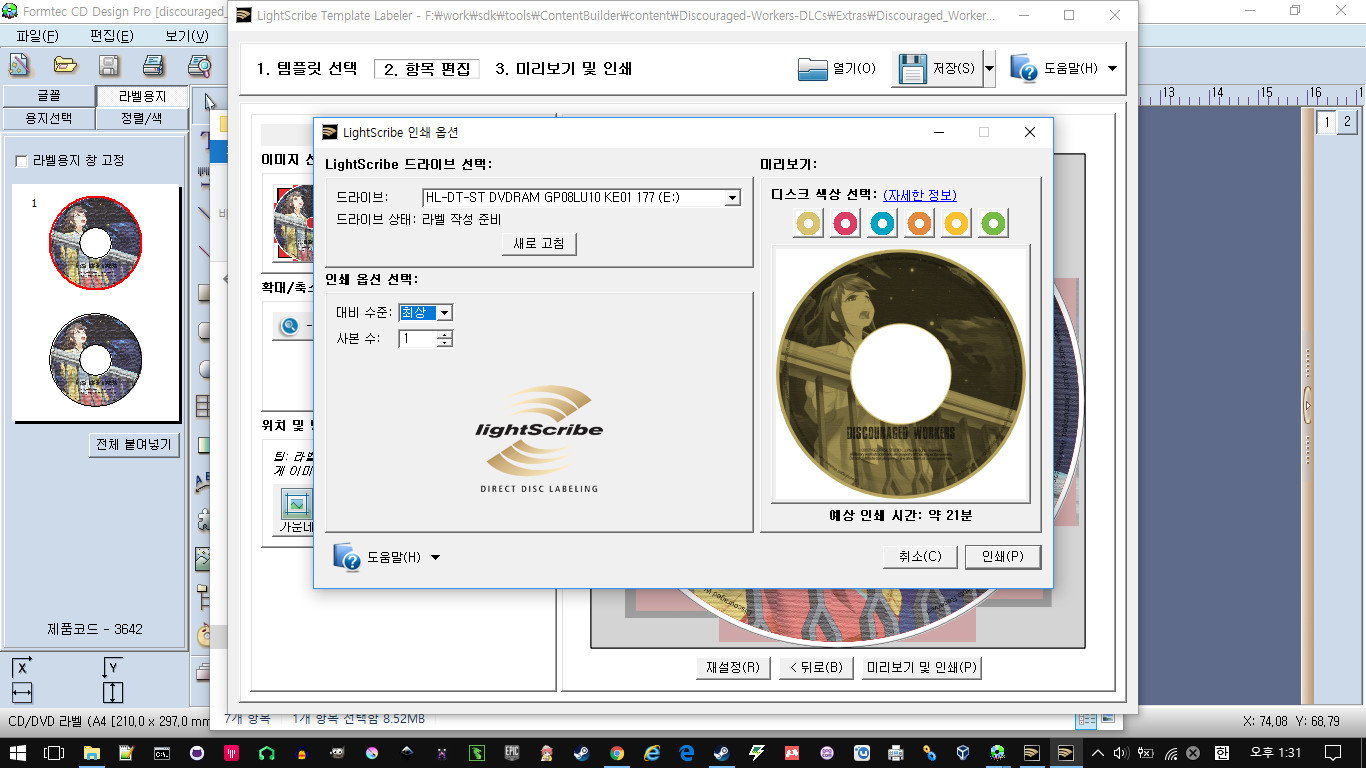Screen dimensions: 1366x768
Task: Select page 1 button in Formtec
Action: click(x=1327, y=122)
